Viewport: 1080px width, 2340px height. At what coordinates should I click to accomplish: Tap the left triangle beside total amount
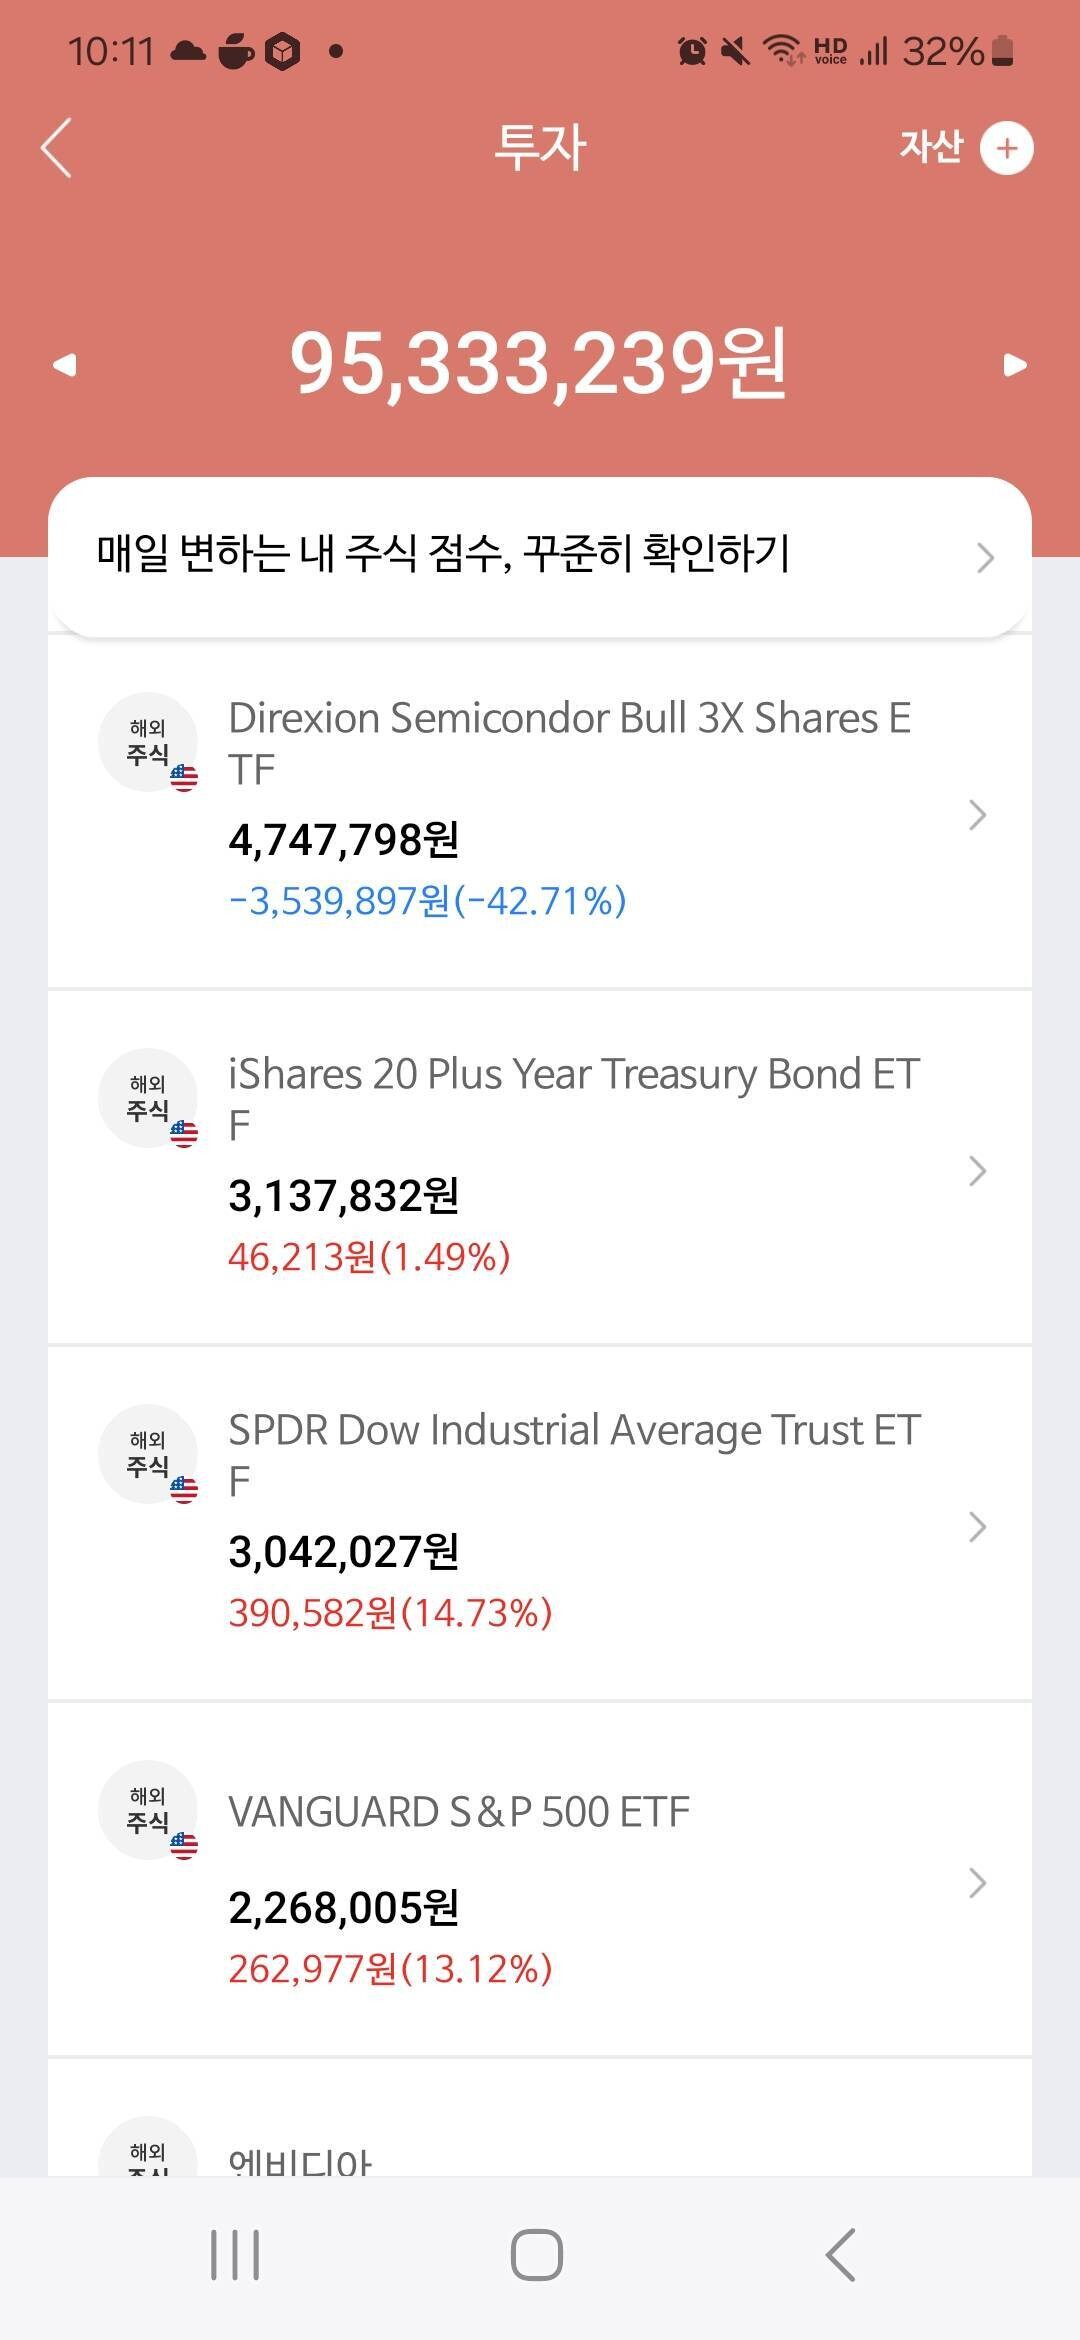pyautogui.click(x=65, y=365)
